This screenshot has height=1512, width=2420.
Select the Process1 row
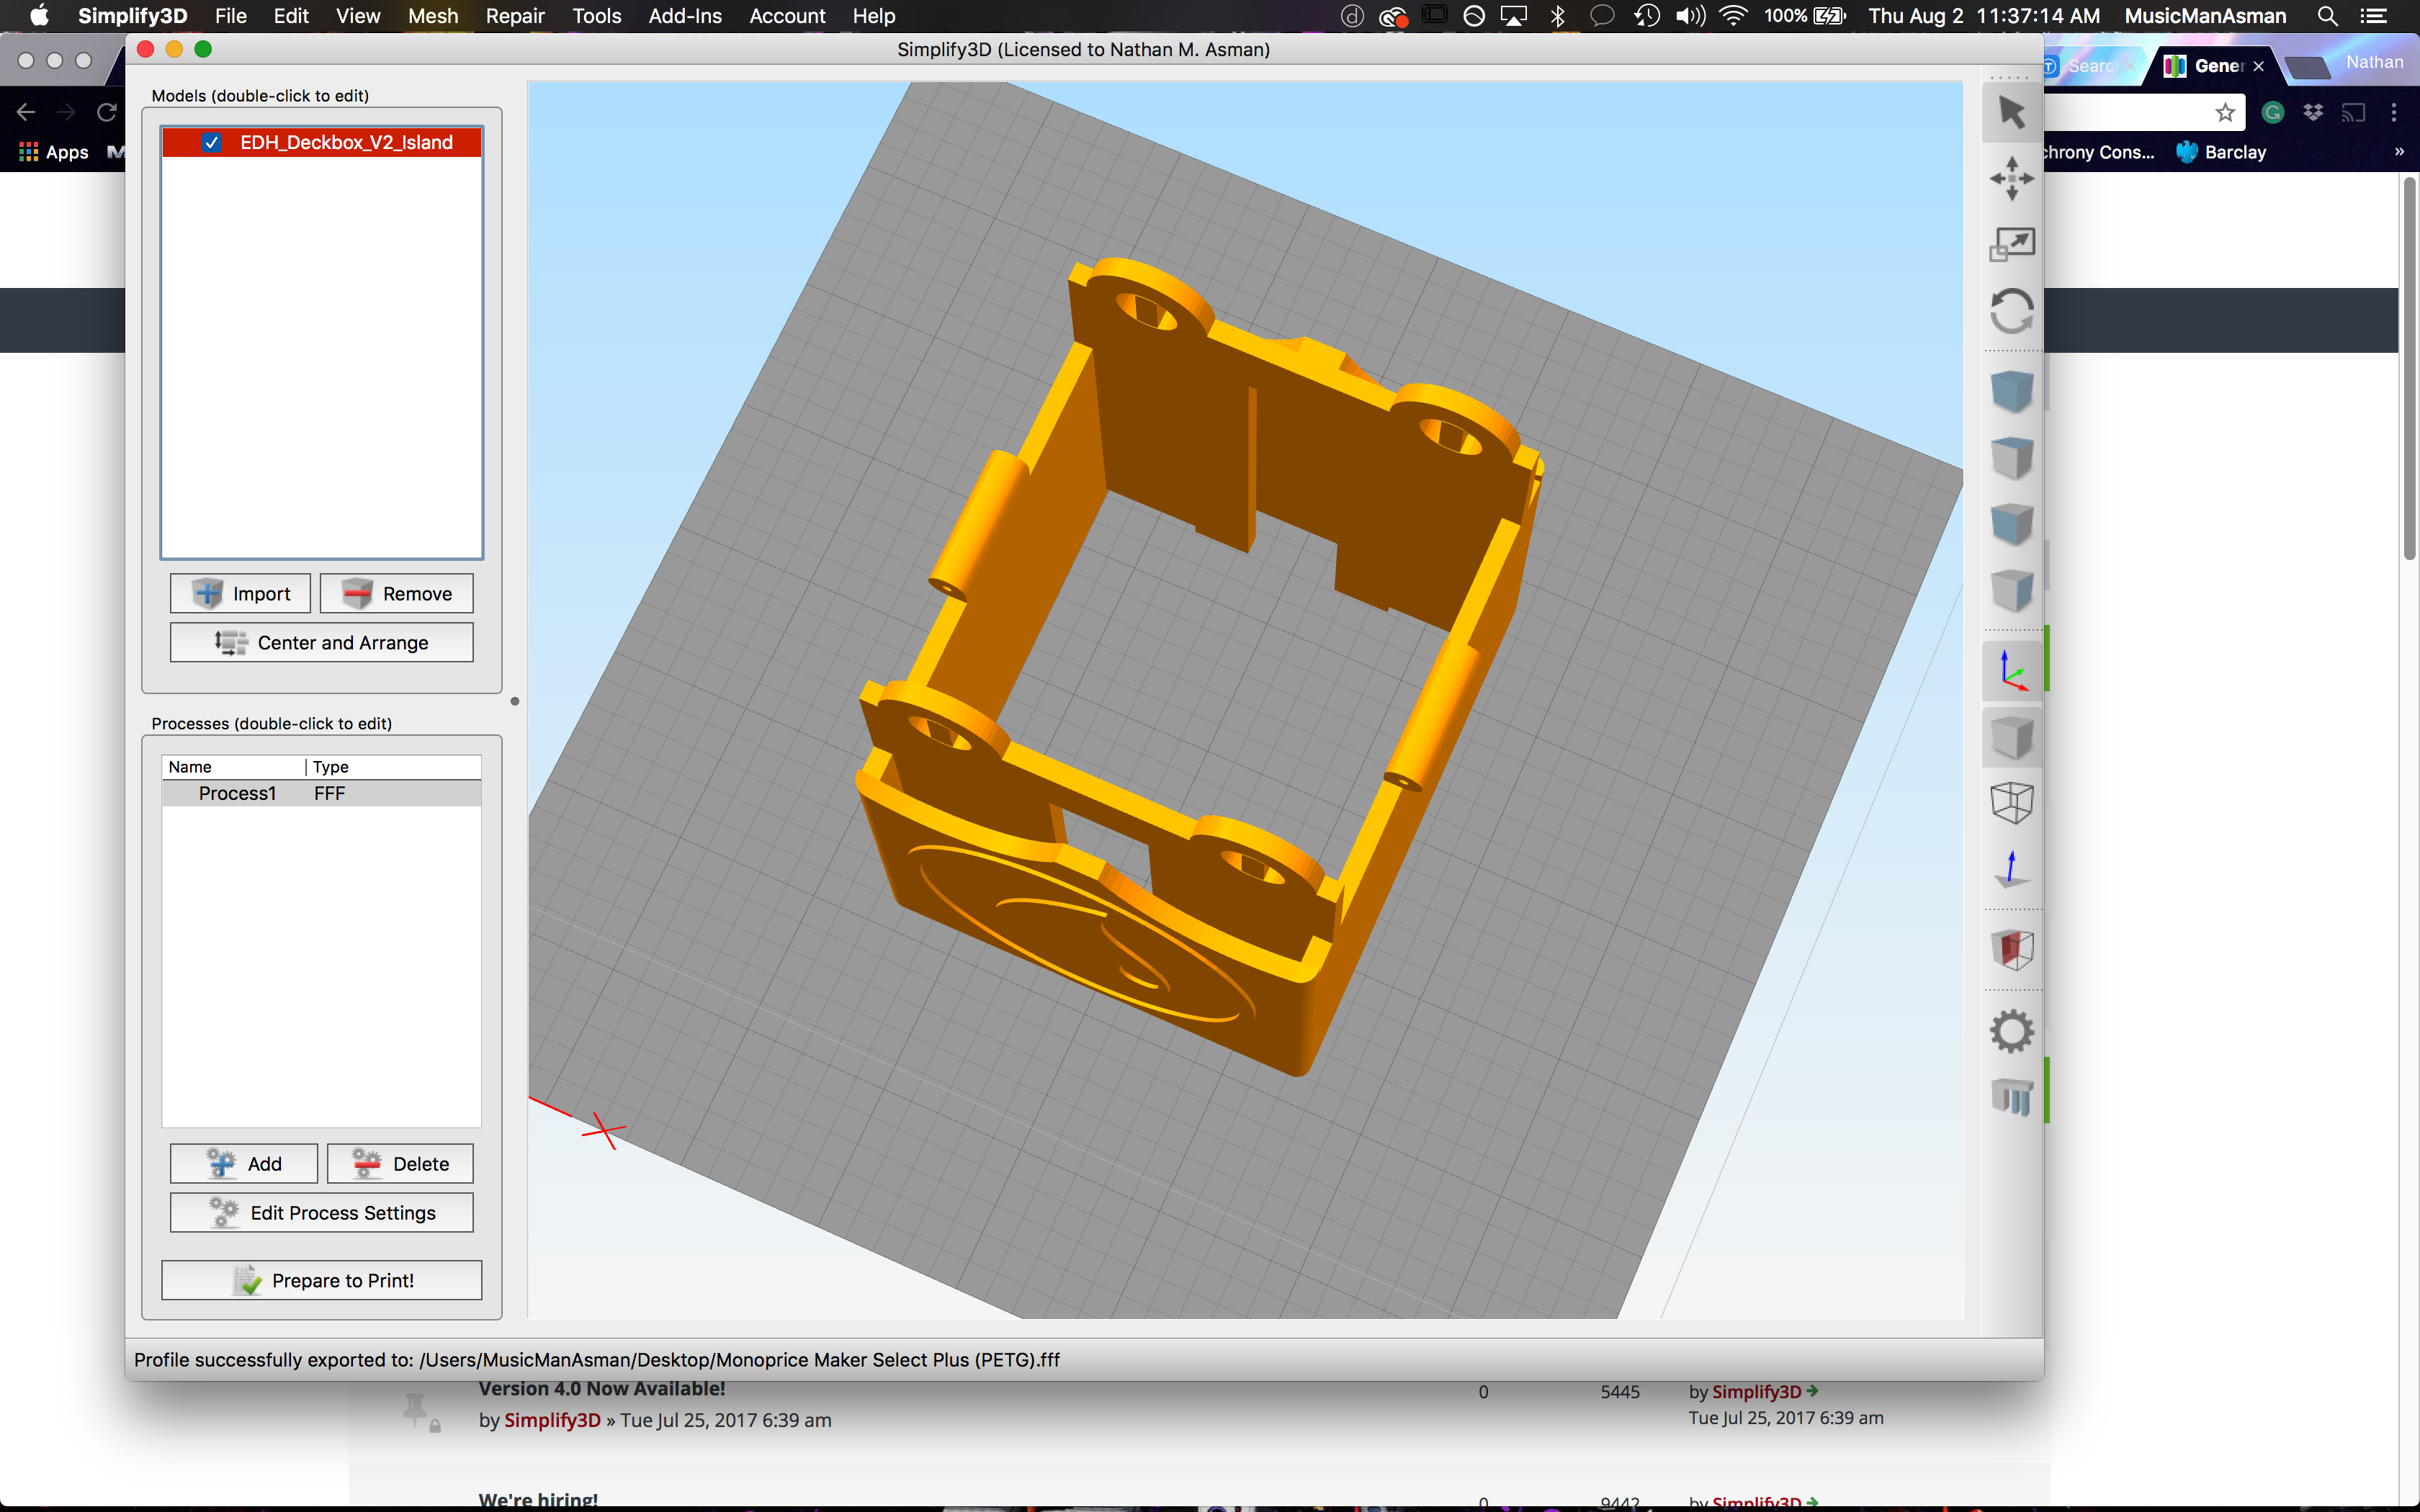pyautogui.click(x=322, y=793)
